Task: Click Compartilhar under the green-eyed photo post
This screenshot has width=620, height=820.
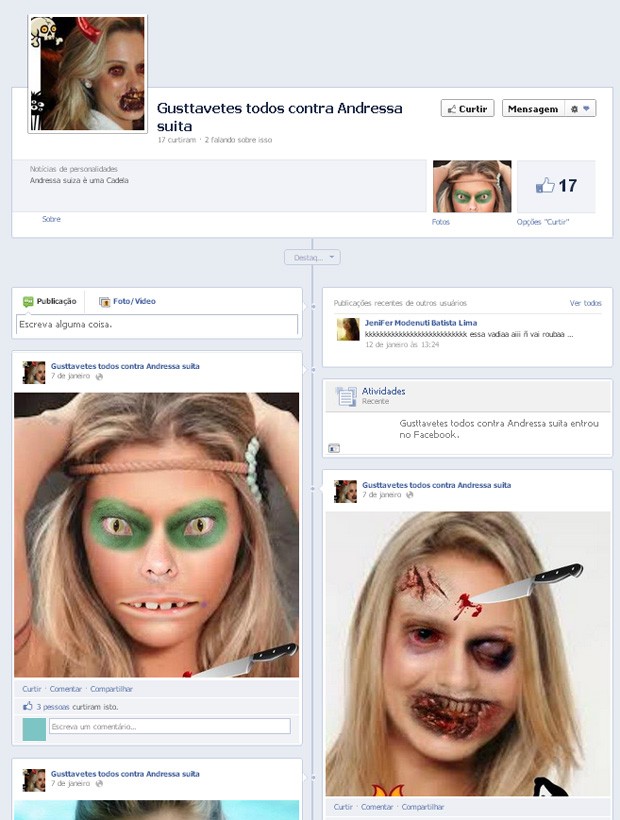Action: click(x=111, y=689)
